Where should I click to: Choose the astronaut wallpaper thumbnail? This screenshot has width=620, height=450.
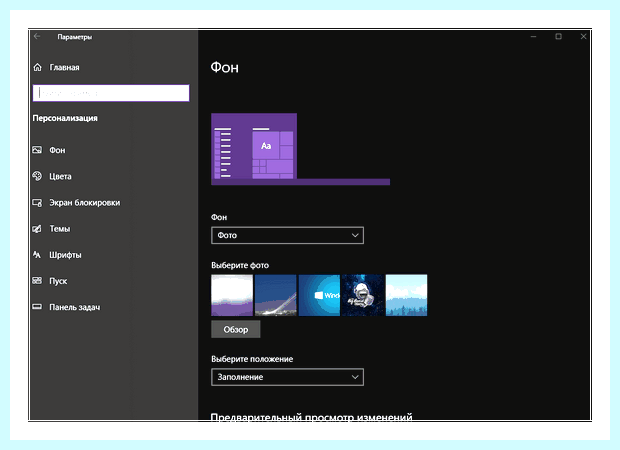pyautogui.click(x=363, y=295)
